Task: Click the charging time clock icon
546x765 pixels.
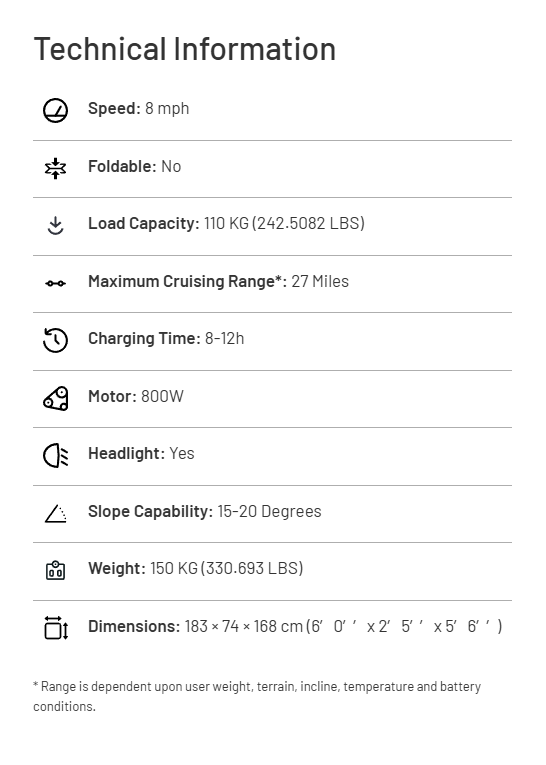Action: point(55,340)
